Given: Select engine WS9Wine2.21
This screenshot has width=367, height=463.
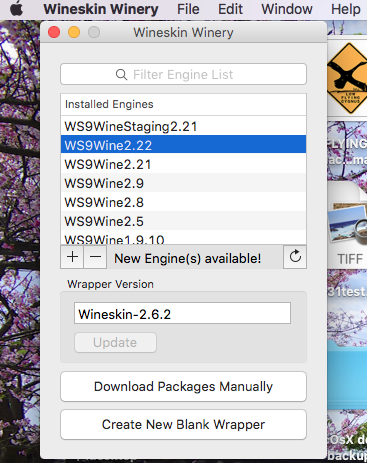Looking at the screenshot, I should click(x=183, y=164).
